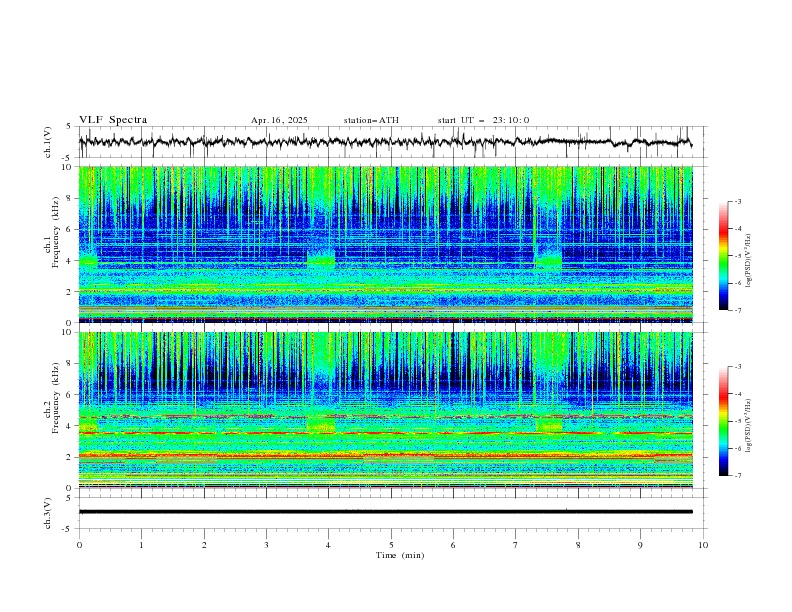Click the time axis tick label '0'

pos(79,545)
